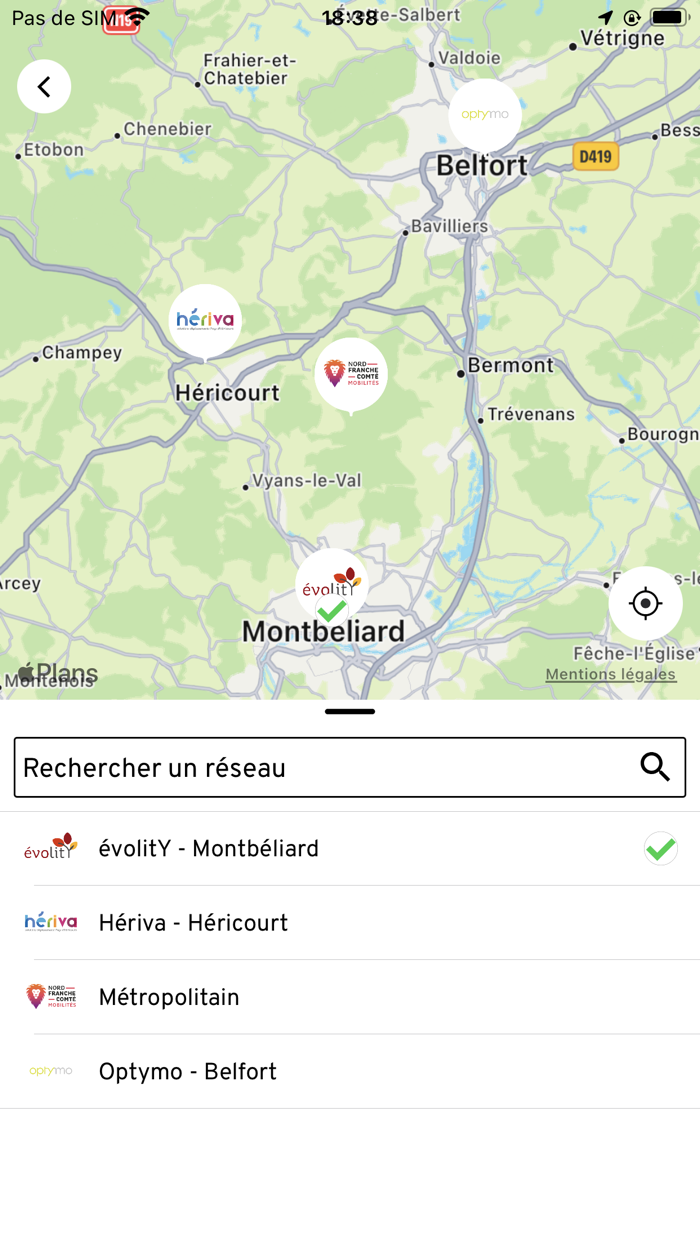Open the Mentions légales link
This screenshot has height=1244, width=700.
[x=610, y=674]
